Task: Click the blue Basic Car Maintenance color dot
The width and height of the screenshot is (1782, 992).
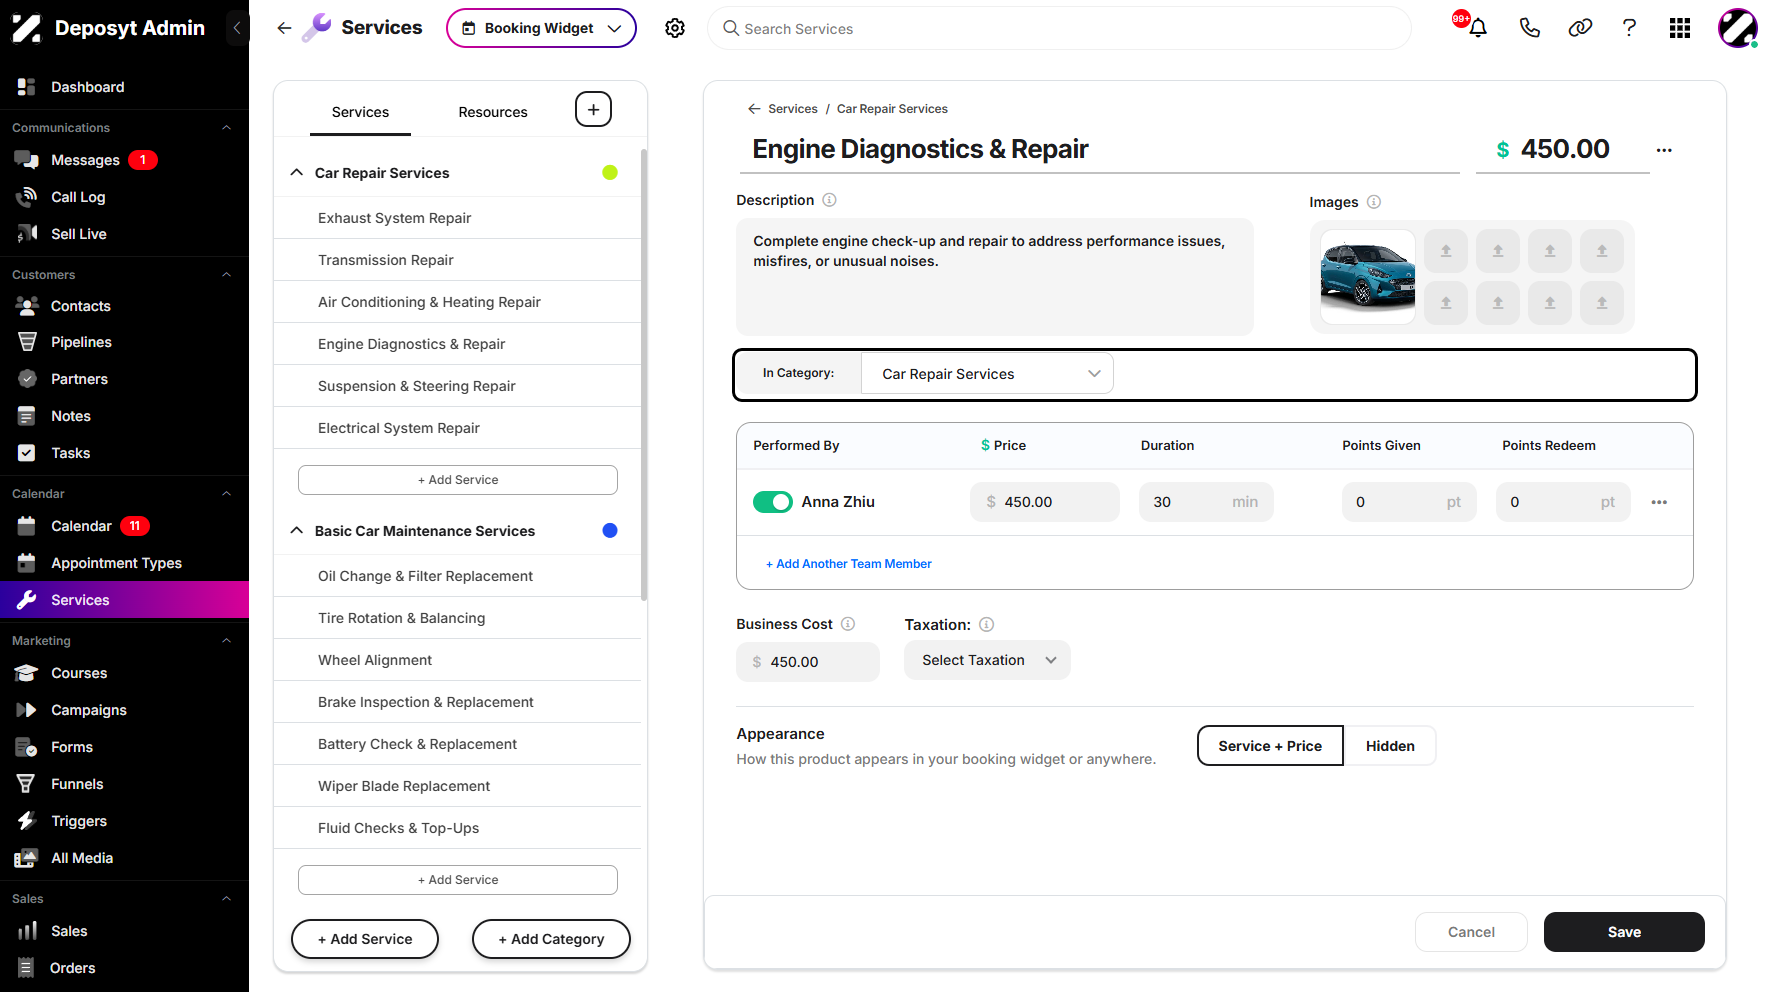Action: 610,530
